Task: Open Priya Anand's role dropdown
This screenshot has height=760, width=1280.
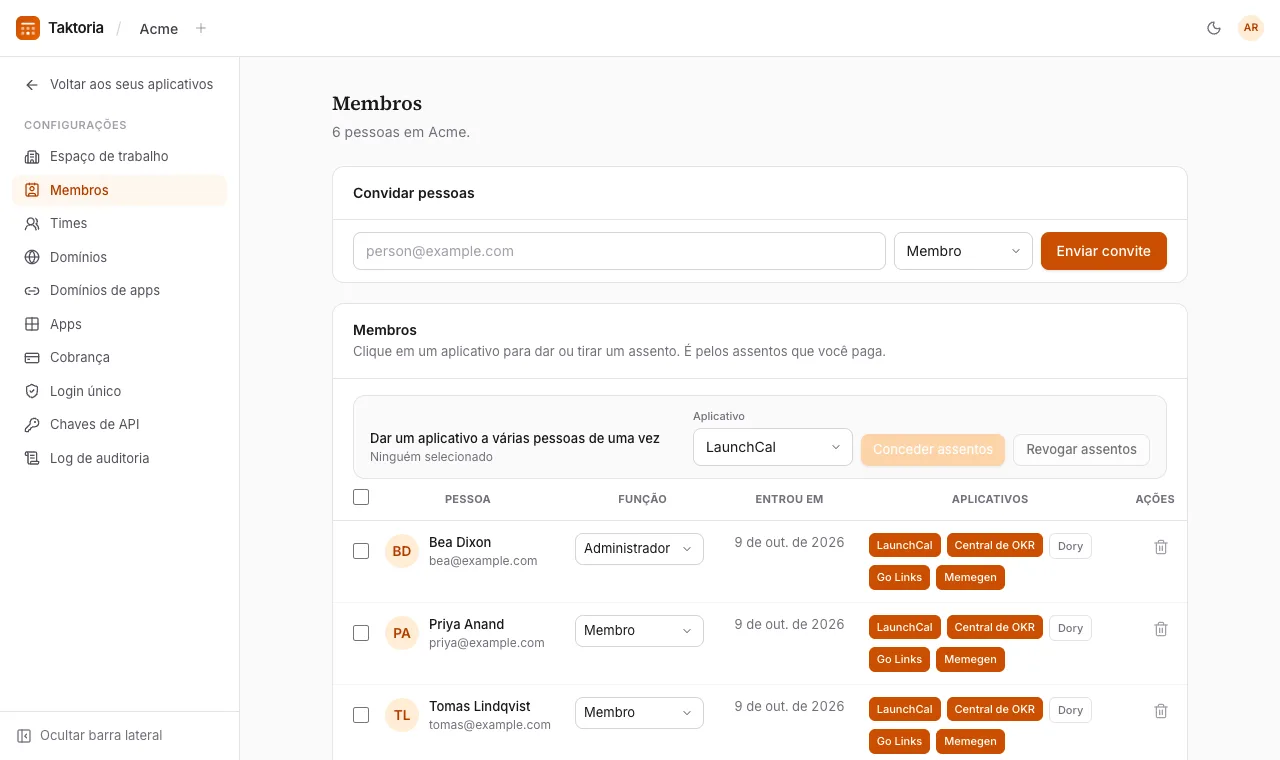Action: click(639, 631)
